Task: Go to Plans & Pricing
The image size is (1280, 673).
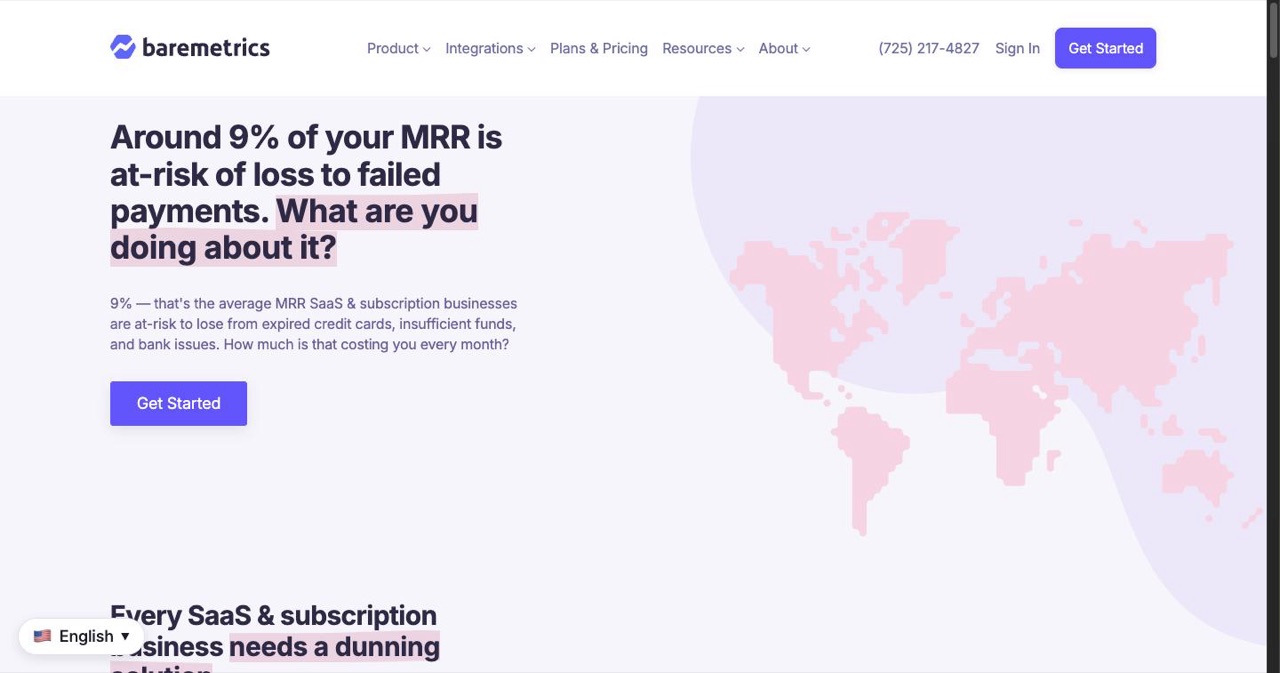Action: click(599, 48)
